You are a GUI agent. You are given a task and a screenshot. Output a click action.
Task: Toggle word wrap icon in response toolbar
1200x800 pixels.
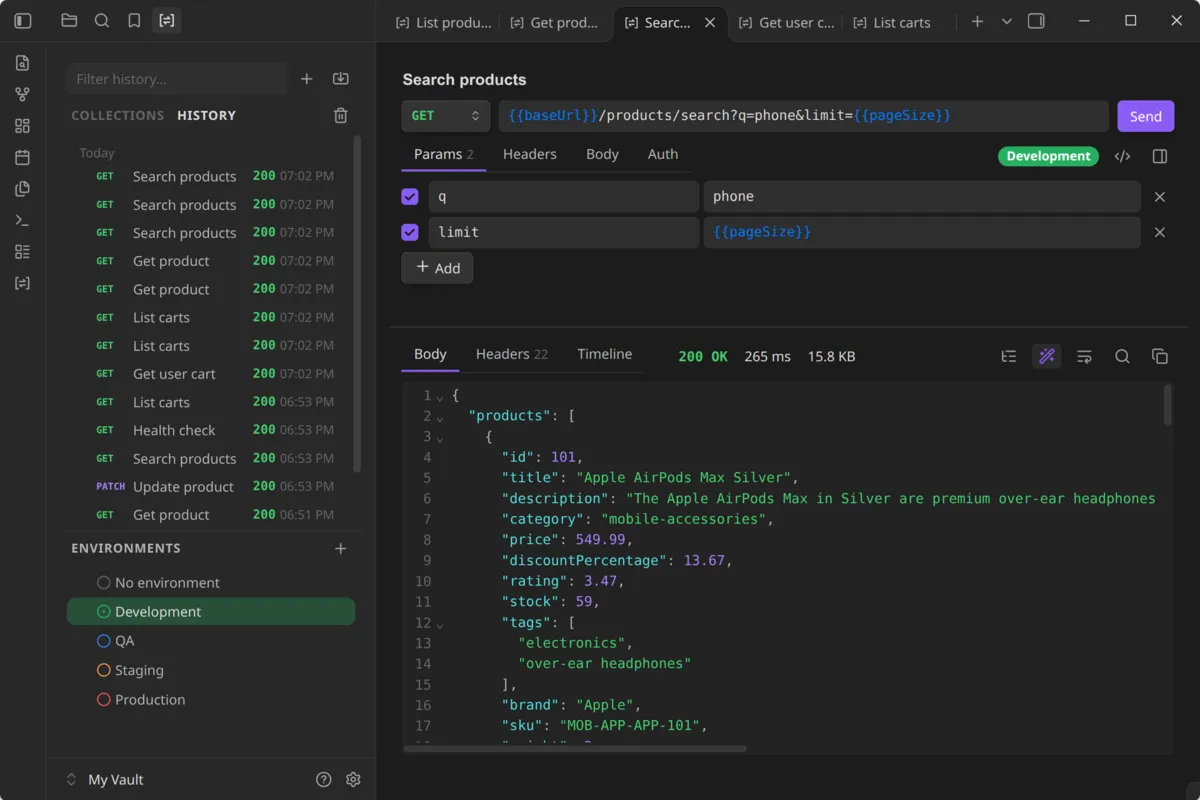click(x=1084, y=357)
